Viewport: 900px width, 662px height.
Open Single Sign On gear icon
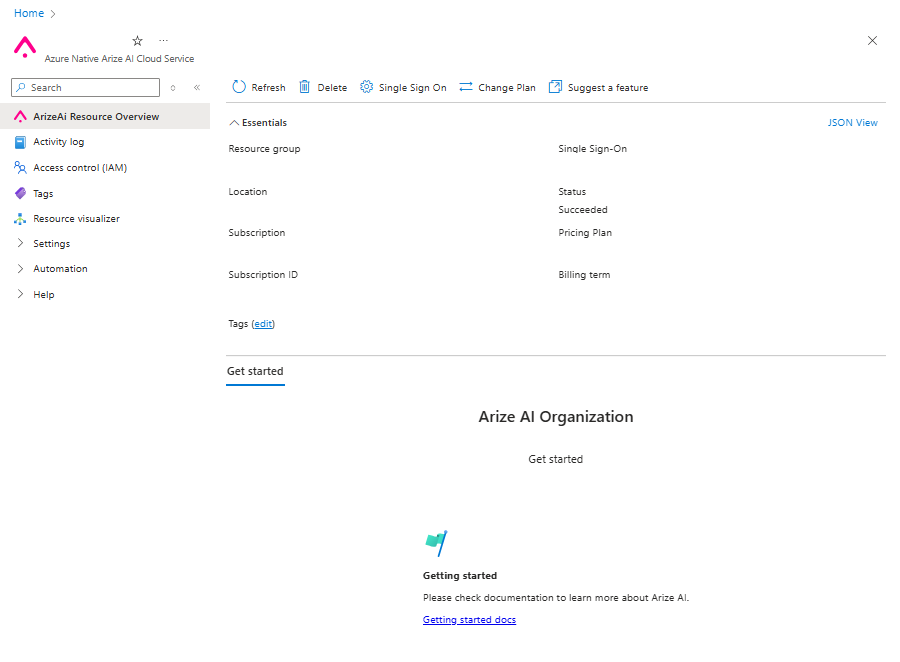click(x=366, y=87)
